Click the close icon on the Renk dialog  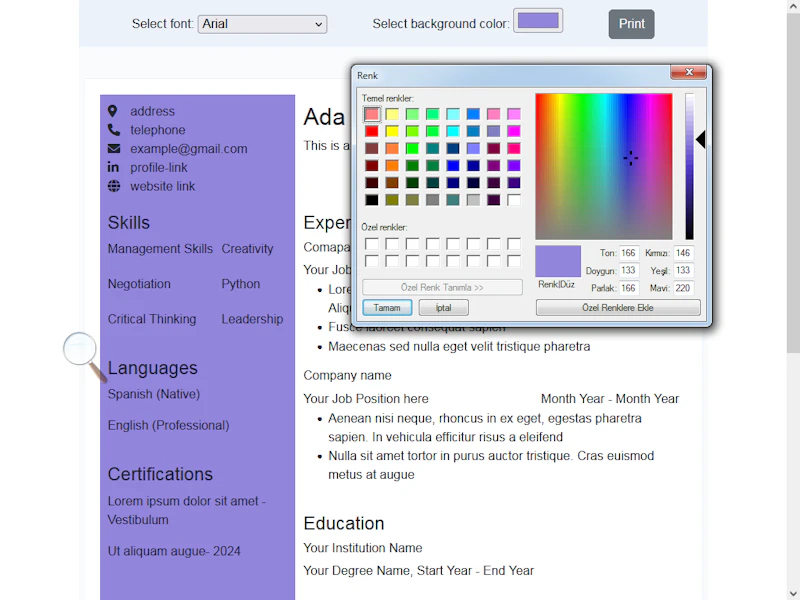tap(689, 73)
